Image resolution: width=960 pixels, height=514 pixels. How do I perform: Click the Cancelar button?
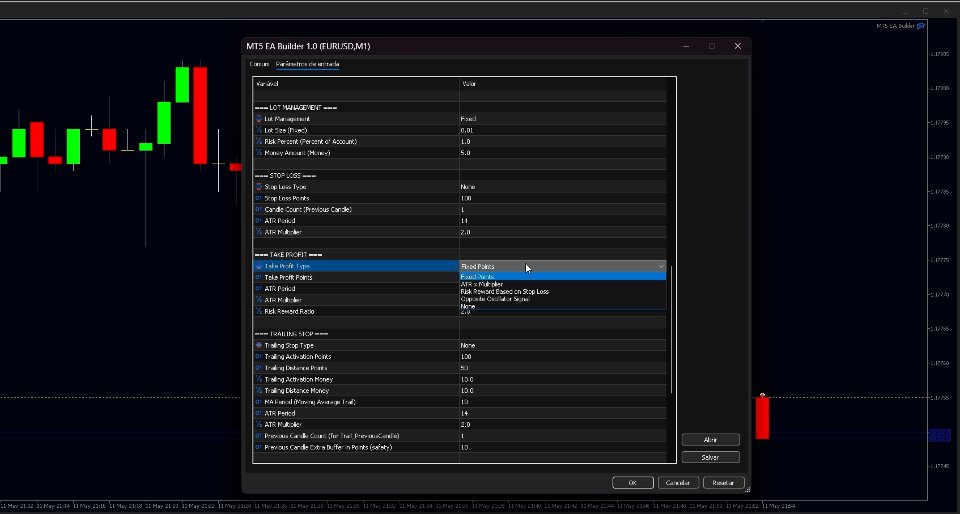[678, 483]
